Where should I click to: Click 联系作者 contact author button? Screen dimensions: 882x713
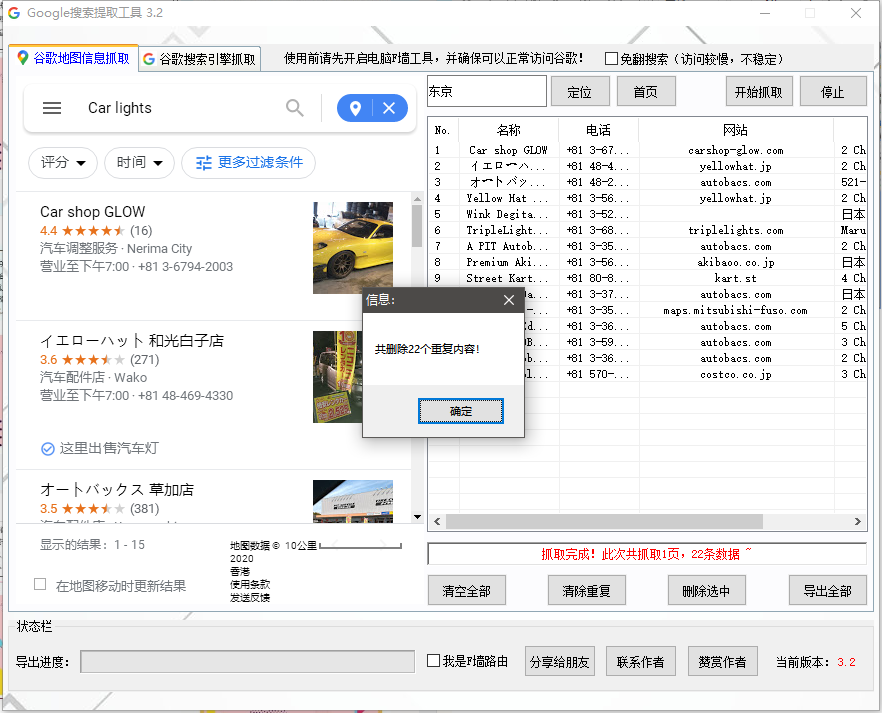pos(641,661)
